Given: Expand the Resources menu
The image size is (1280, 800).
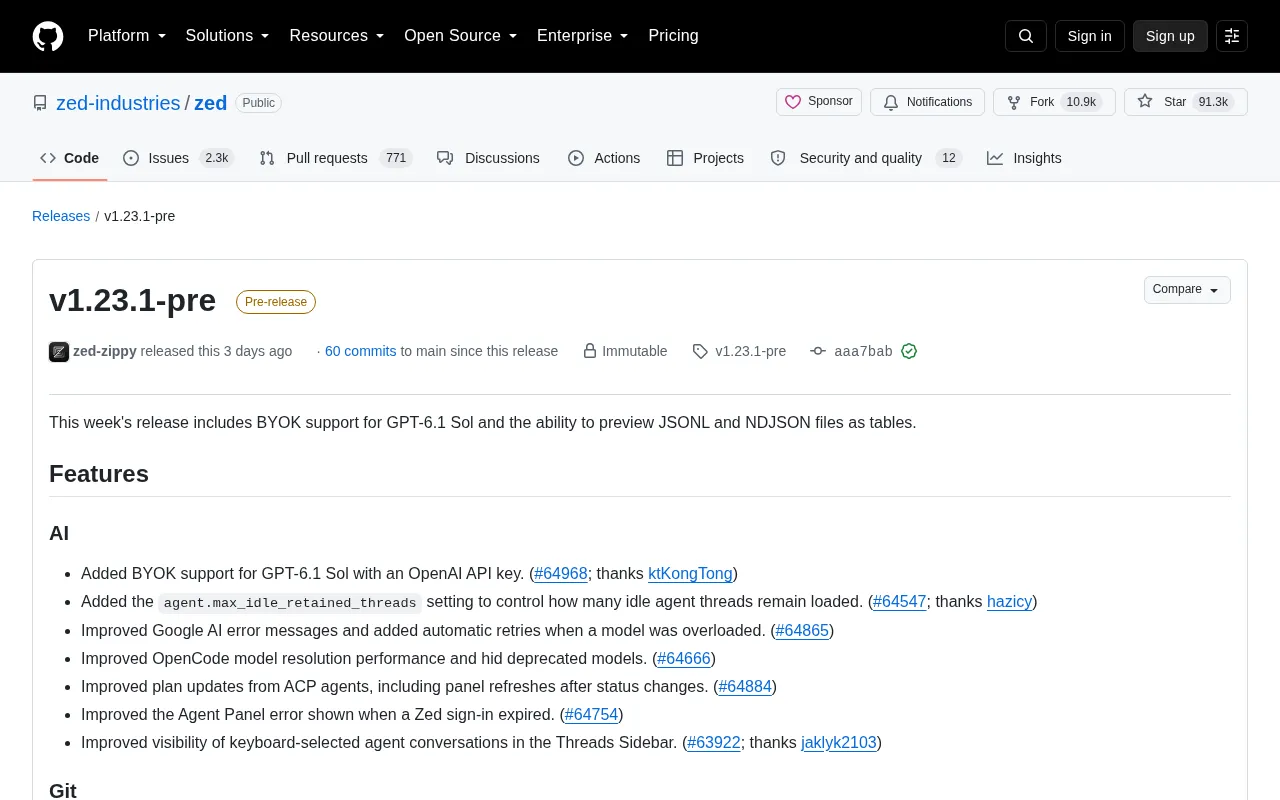Looking at the screenshot, I should pyautogui.click(x=337, y=36).
